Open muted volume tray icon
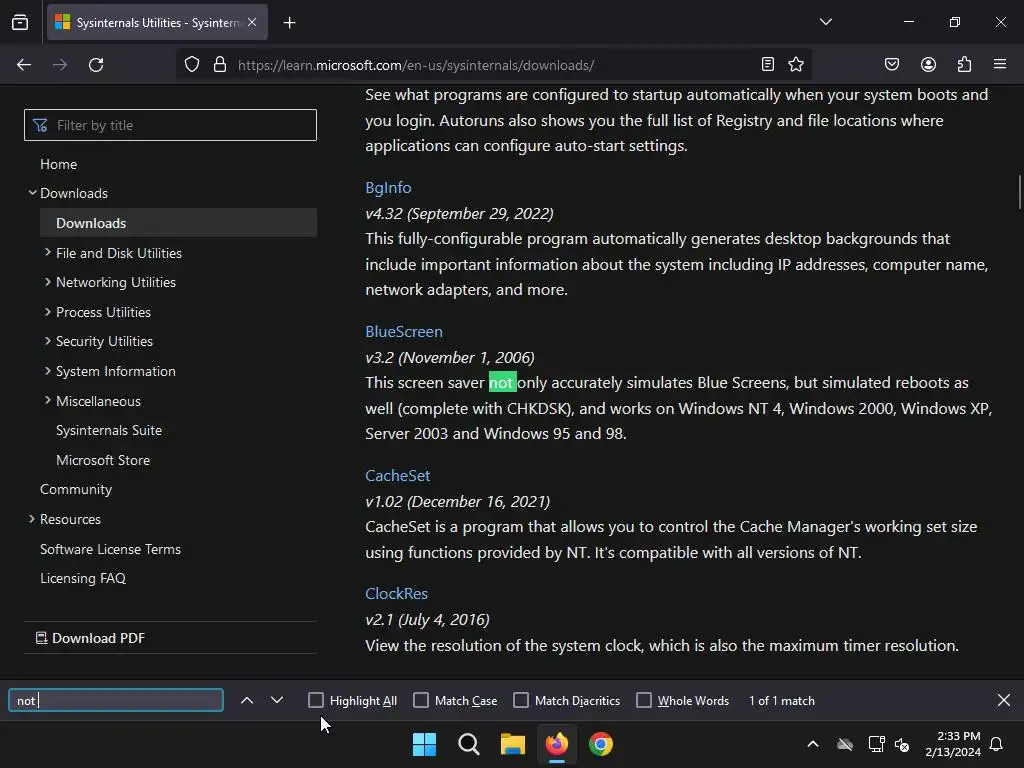 coord(902,744)
